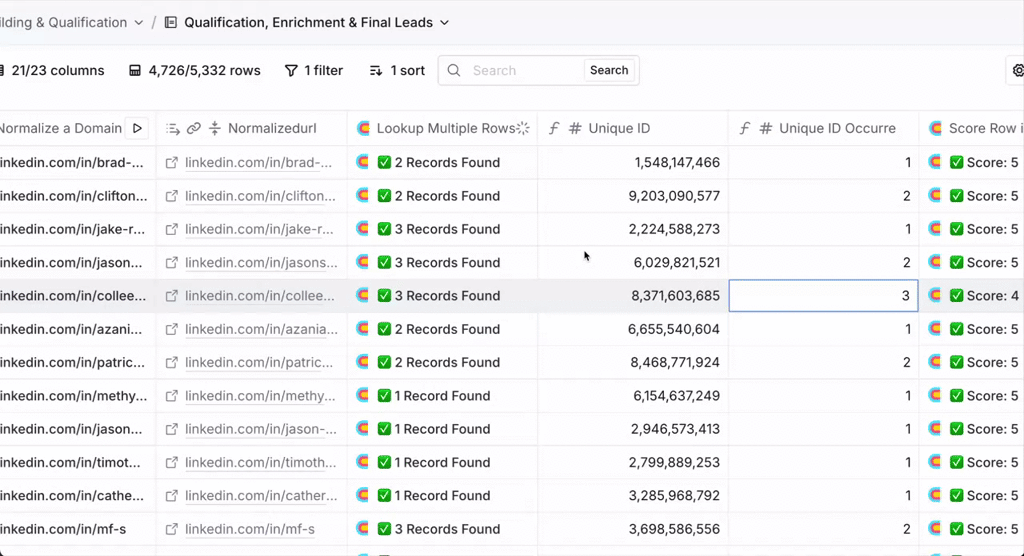Click the 4,726/5,332 rows counter
The height and width of the screenshot is (556, 1024).
click(x=195, y=71)
